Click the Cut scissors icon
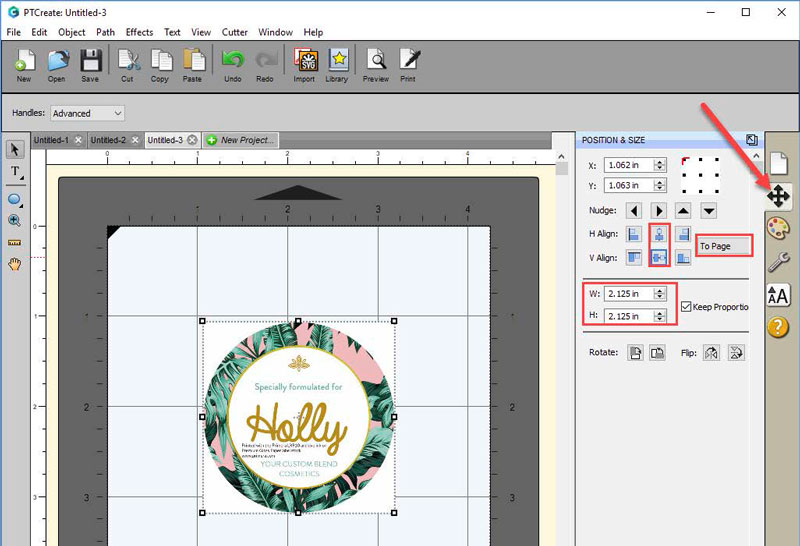 click(128, 65)
